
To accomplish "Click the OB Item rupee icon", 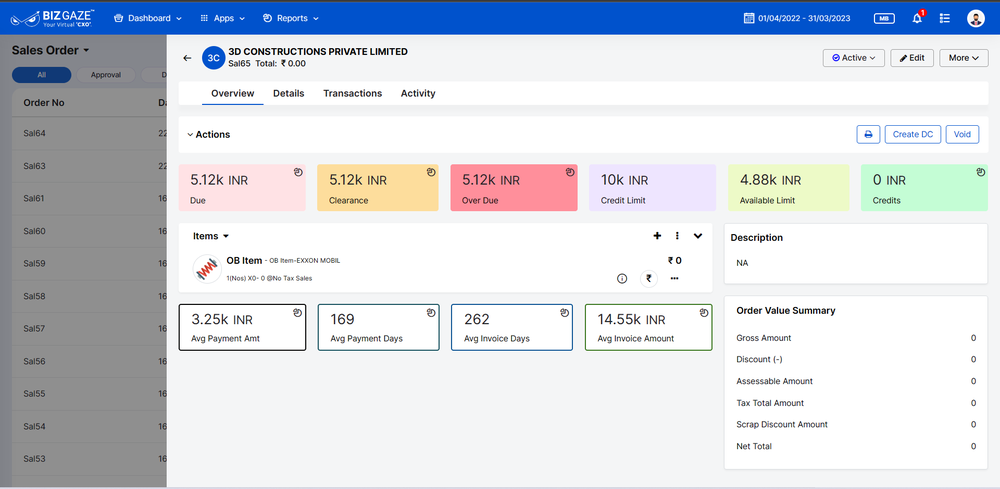I will [649, 279].
